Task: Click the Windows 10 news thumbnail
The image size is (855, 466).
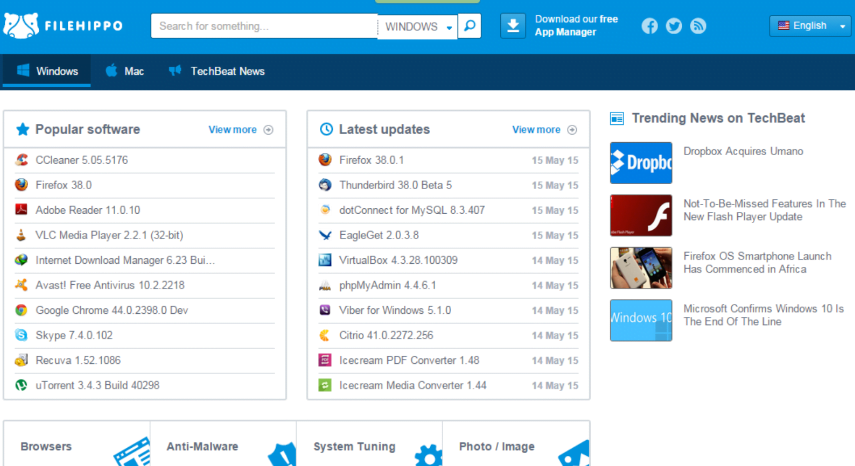Action: click(641, 320)
